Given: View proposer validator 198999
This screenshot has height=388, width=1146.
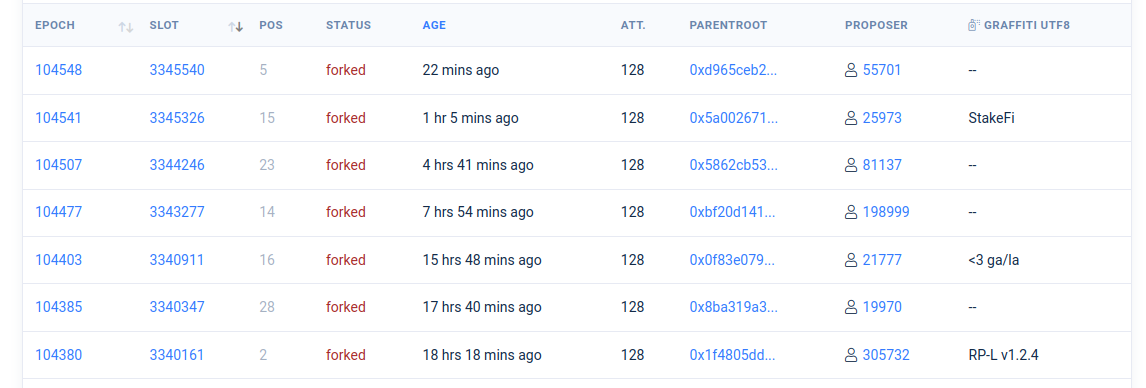Looking at the screenshot, I should coord(886,213).
